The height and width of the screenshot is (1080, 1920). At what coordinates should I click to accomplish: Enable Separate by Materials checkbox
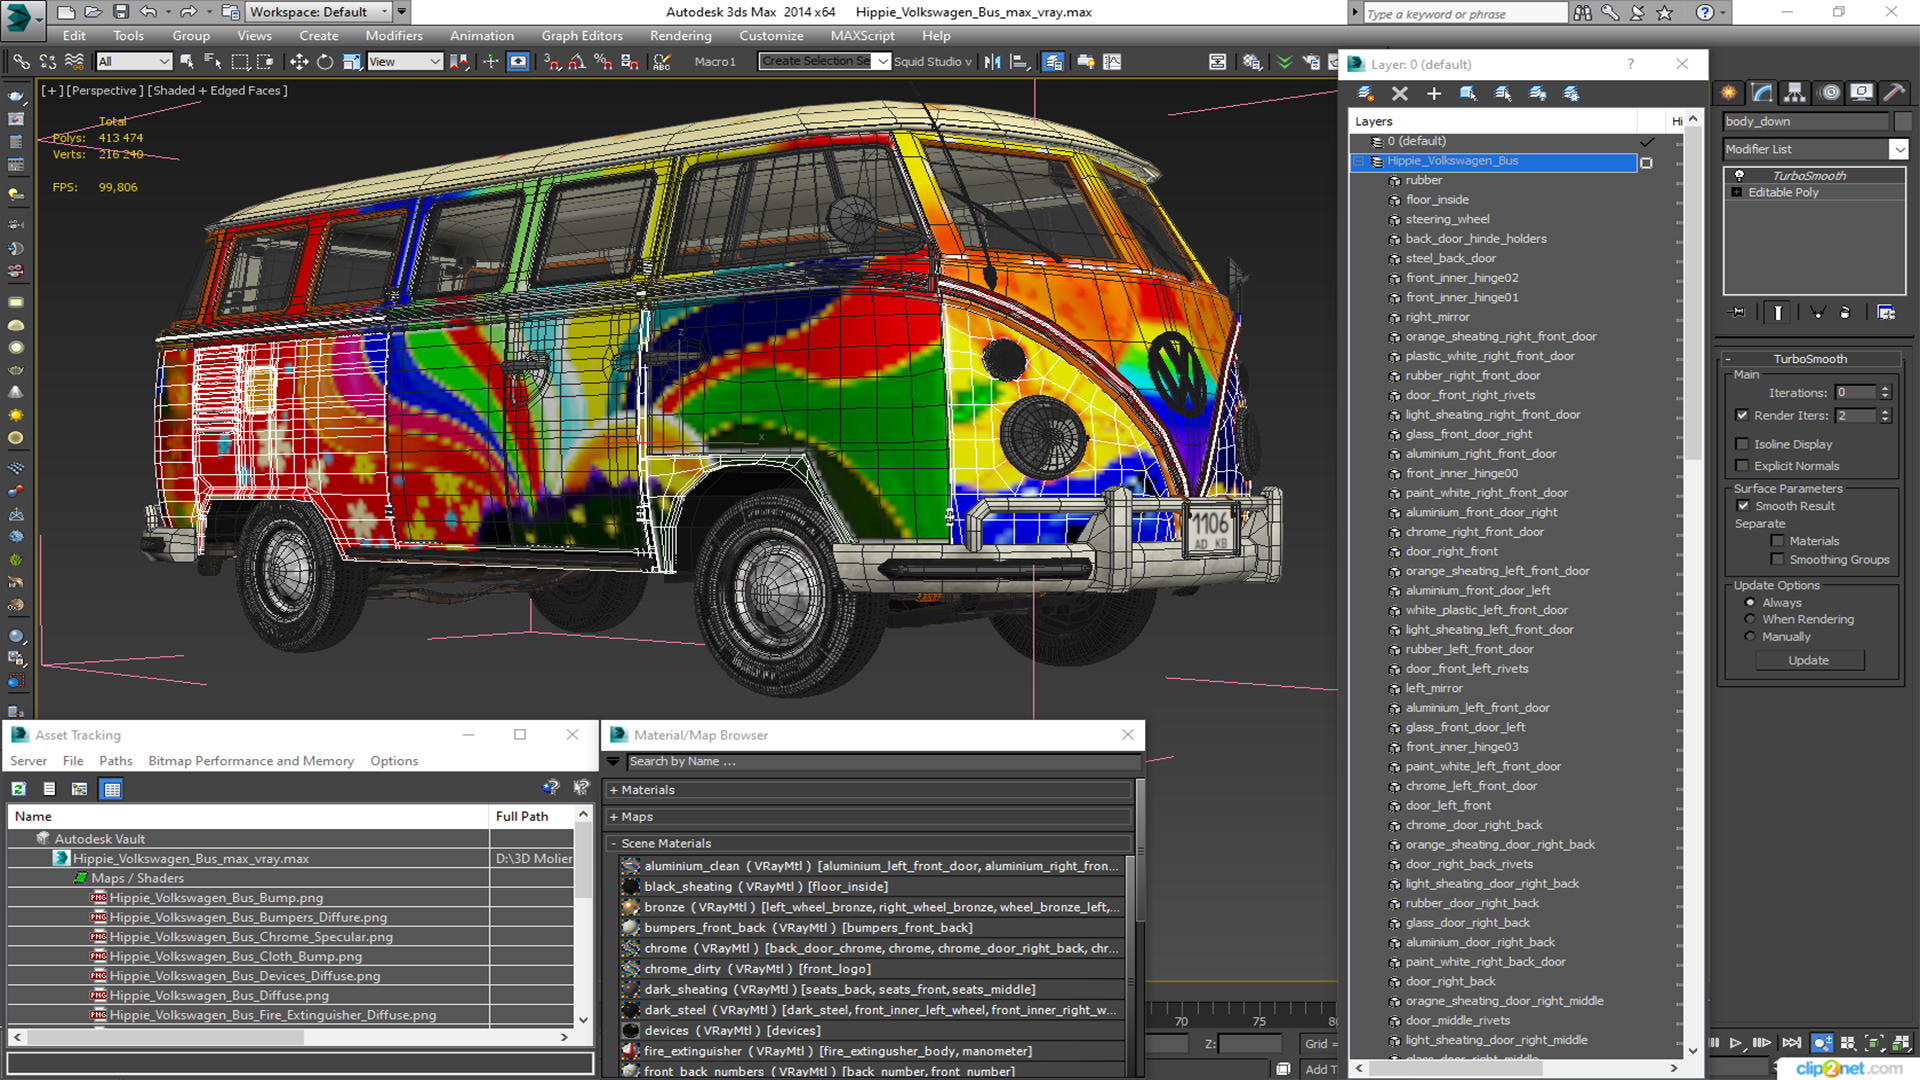[1777, 541]
